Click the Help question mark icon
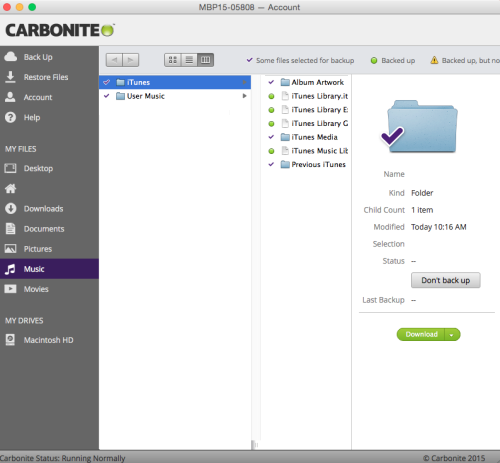Viewport: 500px width, 463px height. (10, 117)
